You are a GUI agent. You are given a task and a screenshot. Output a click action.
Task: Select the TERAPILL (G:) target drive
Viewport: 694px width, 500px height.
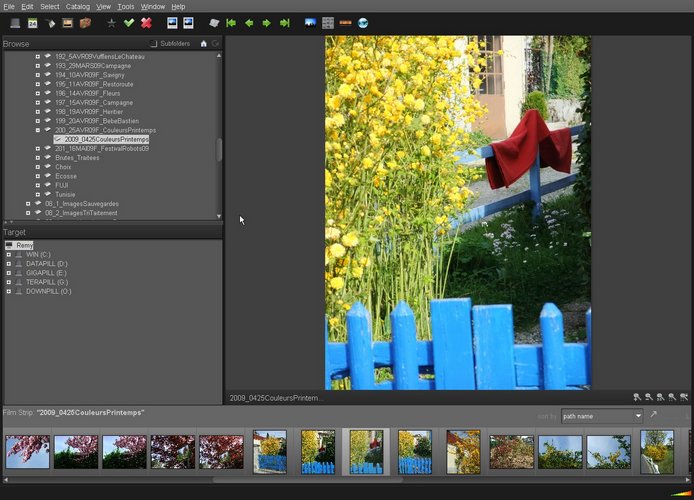[47, 282]
